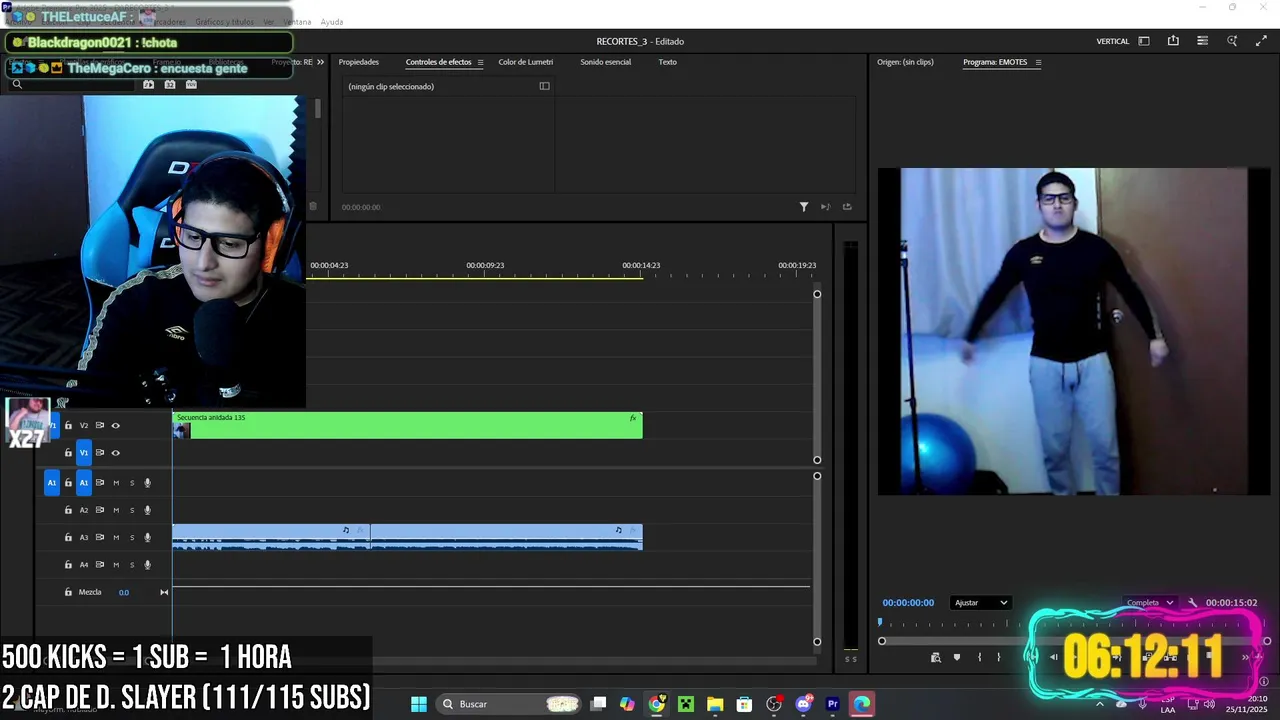1280x720 pixels.
Task: Click the program monitor playhead marker
Action: click(x=880, y=622)
